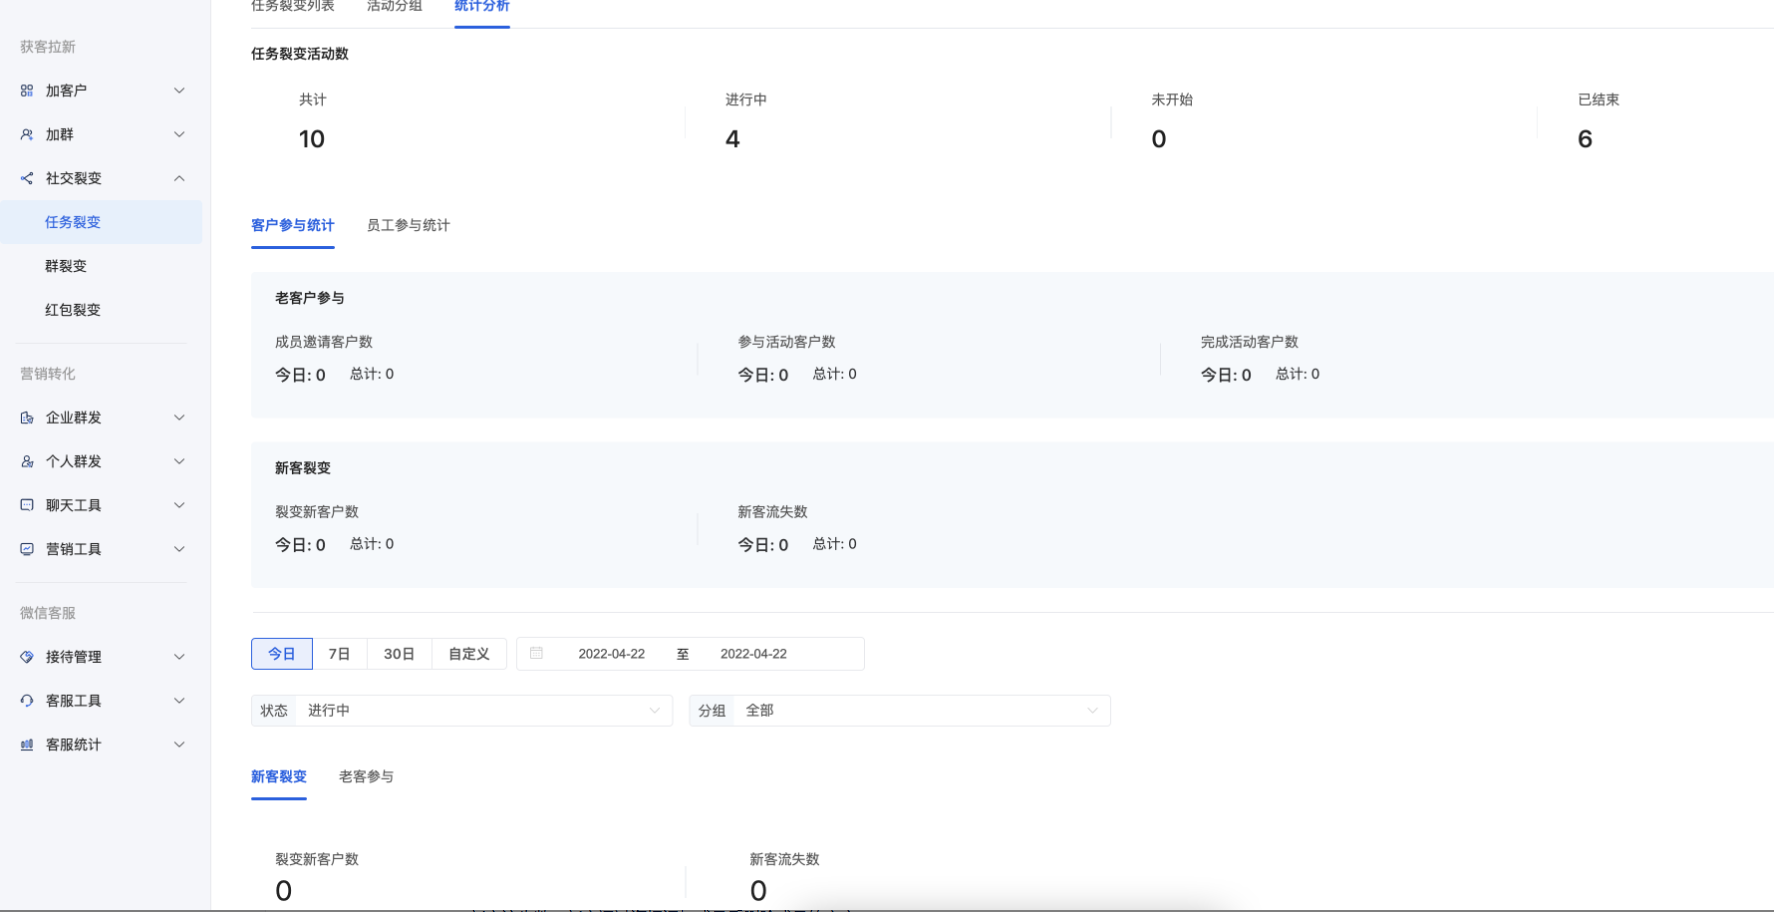Click the end date field after 至
The height and width of the screenshot is (912, 1774).
[754, 654]
